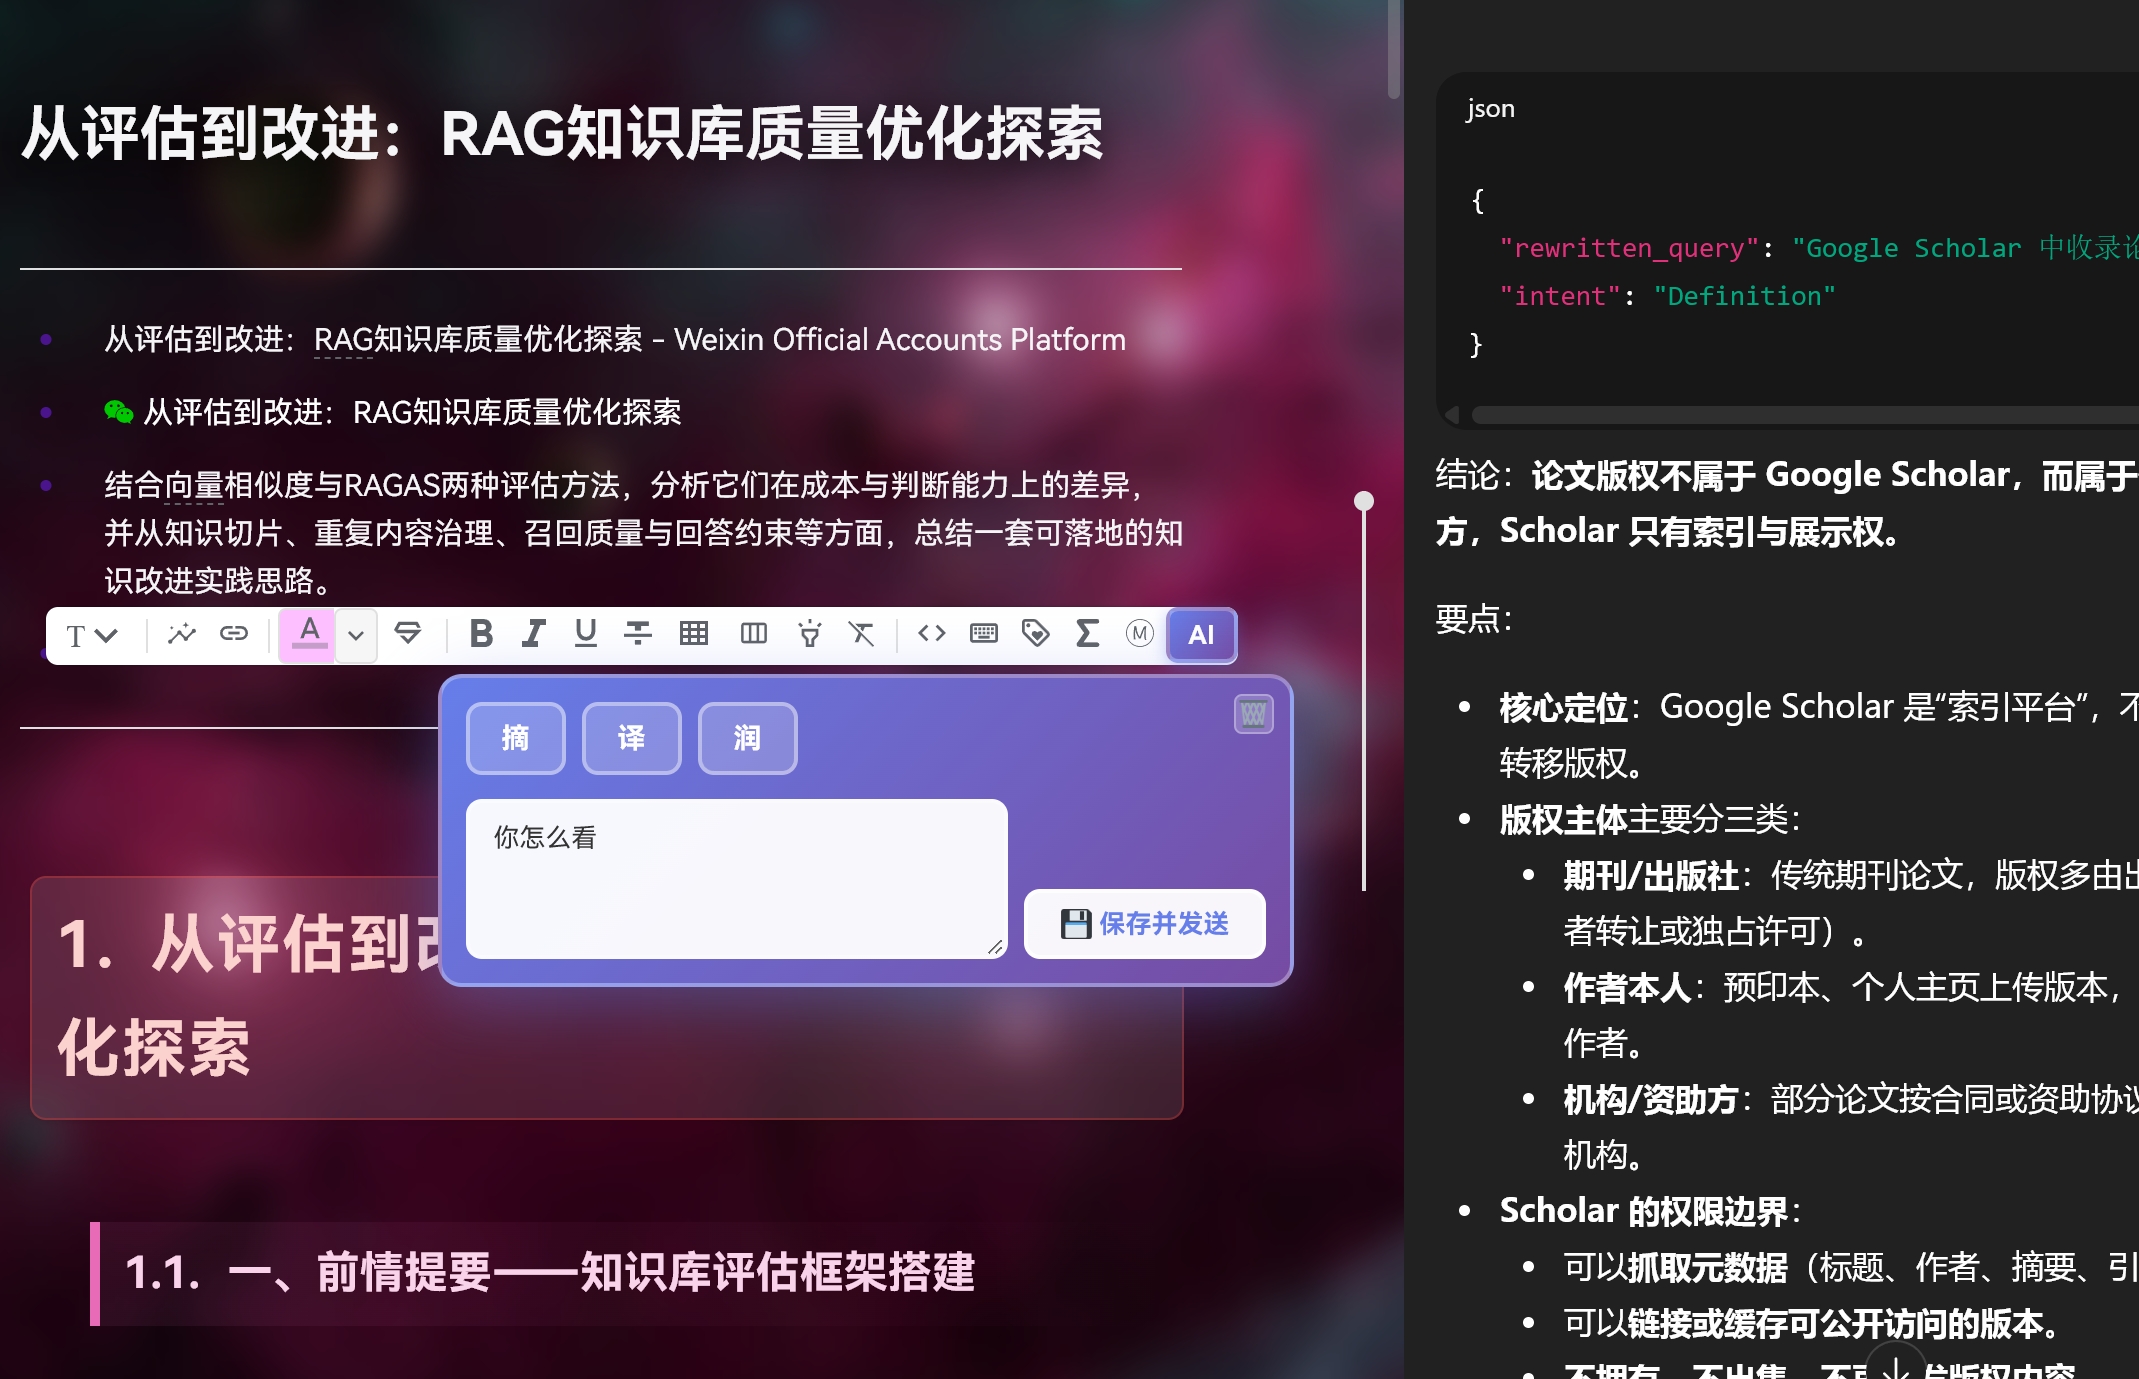Screen dimensions: 2139x1379
Task: Select the pink highlight color swatch
Action: pyautogui.click(x=307, y=634)
